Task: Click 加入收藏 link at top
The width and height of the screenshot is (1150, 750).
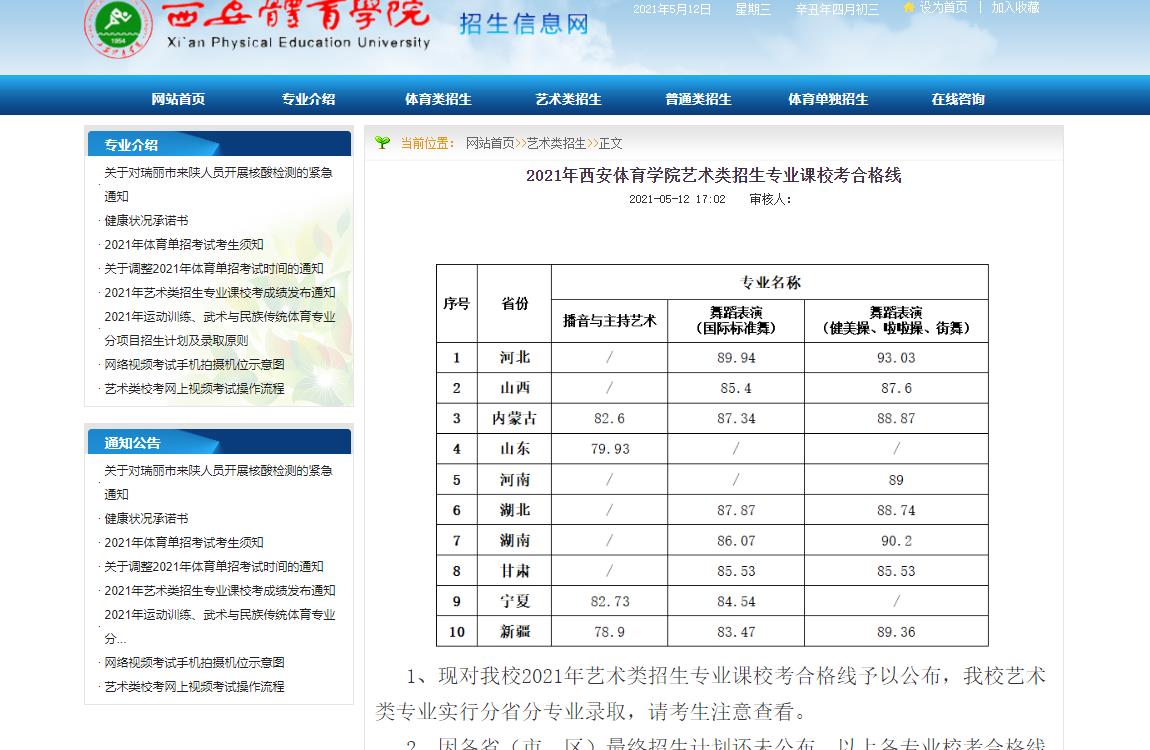Action: pos(1016,7)
